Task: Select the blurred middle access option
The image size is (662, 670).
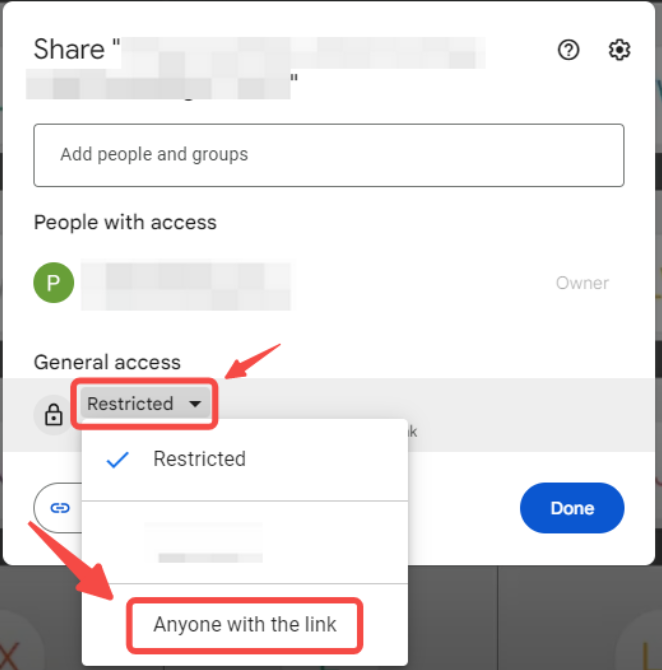Action: [245, 542]
